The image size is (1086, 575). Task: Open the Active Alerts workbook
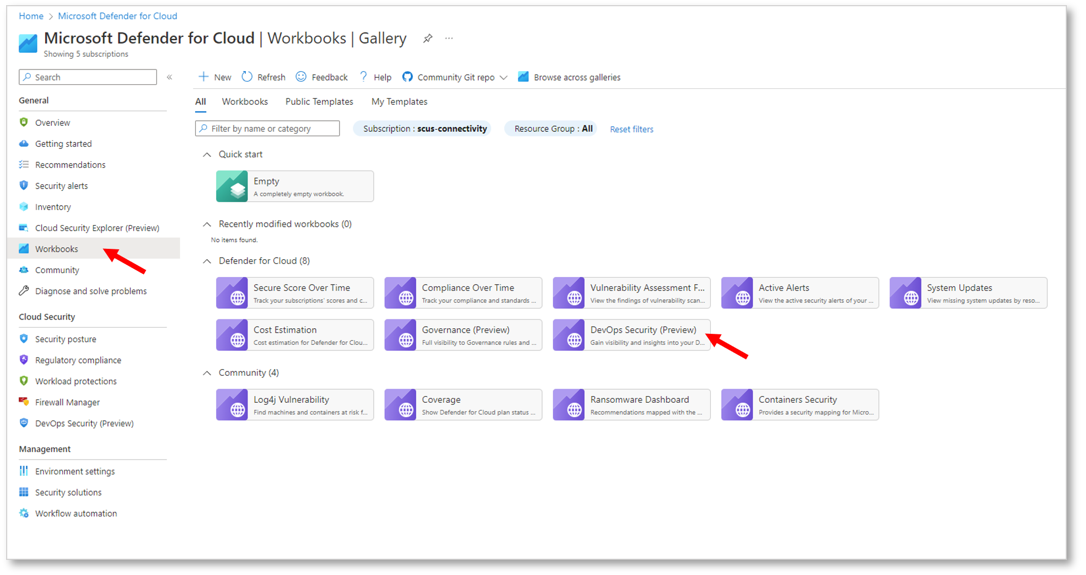(800, 294)
